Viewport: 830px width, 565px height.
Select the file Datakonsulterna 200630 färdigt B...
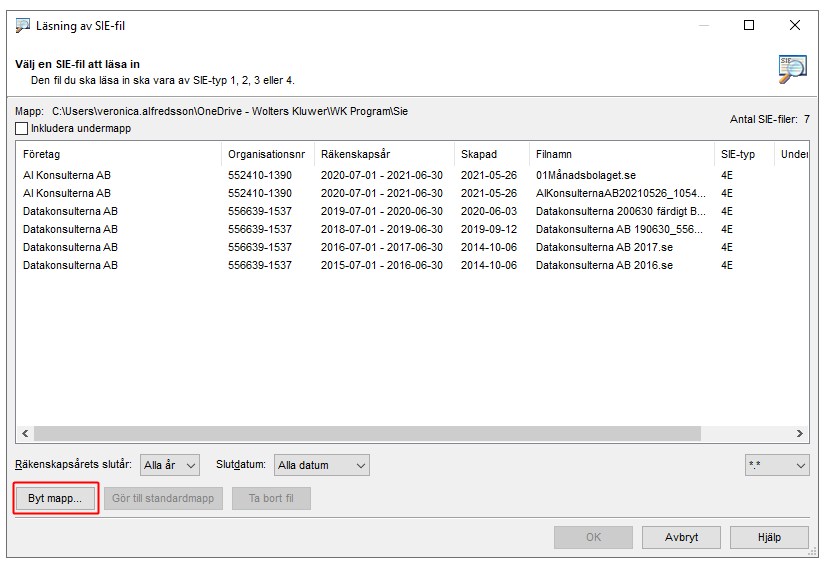[620, 211]
